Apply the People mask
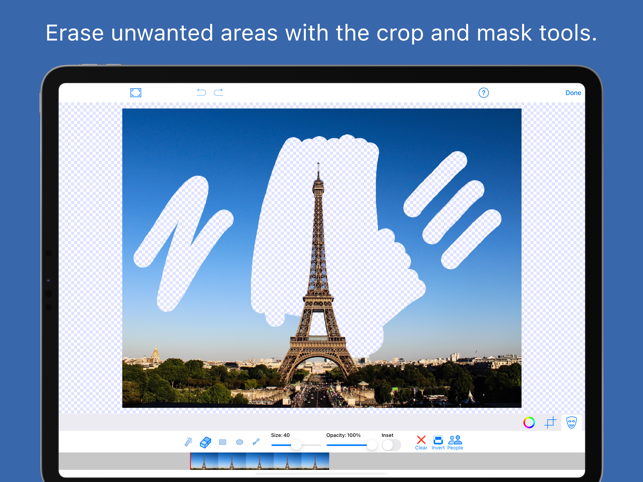This screenshot has width=643, height=482. click(455, 442)
